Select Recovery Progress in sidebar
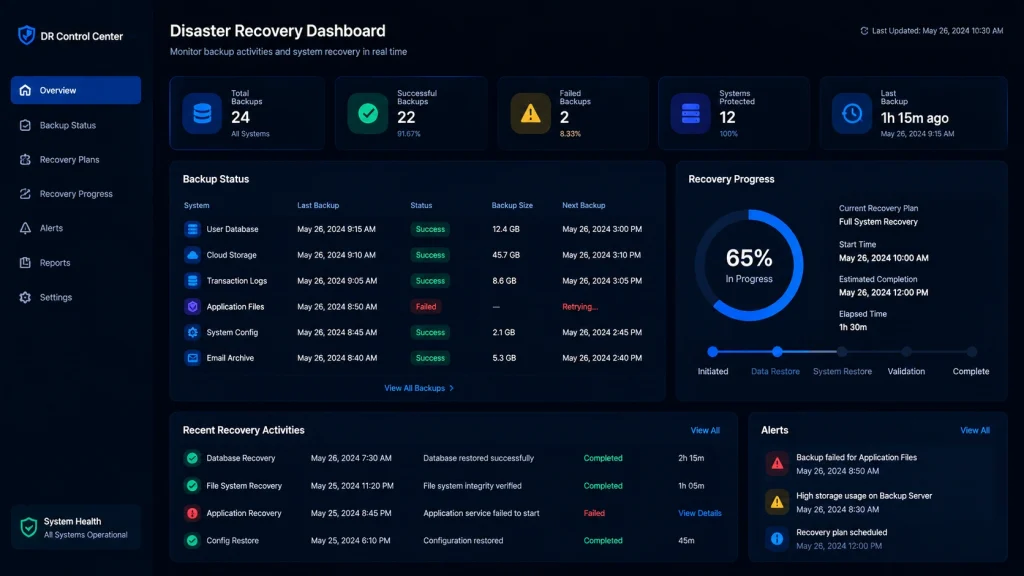The height and width of the screenshot is (576, 1024). [x=76, y=194]
